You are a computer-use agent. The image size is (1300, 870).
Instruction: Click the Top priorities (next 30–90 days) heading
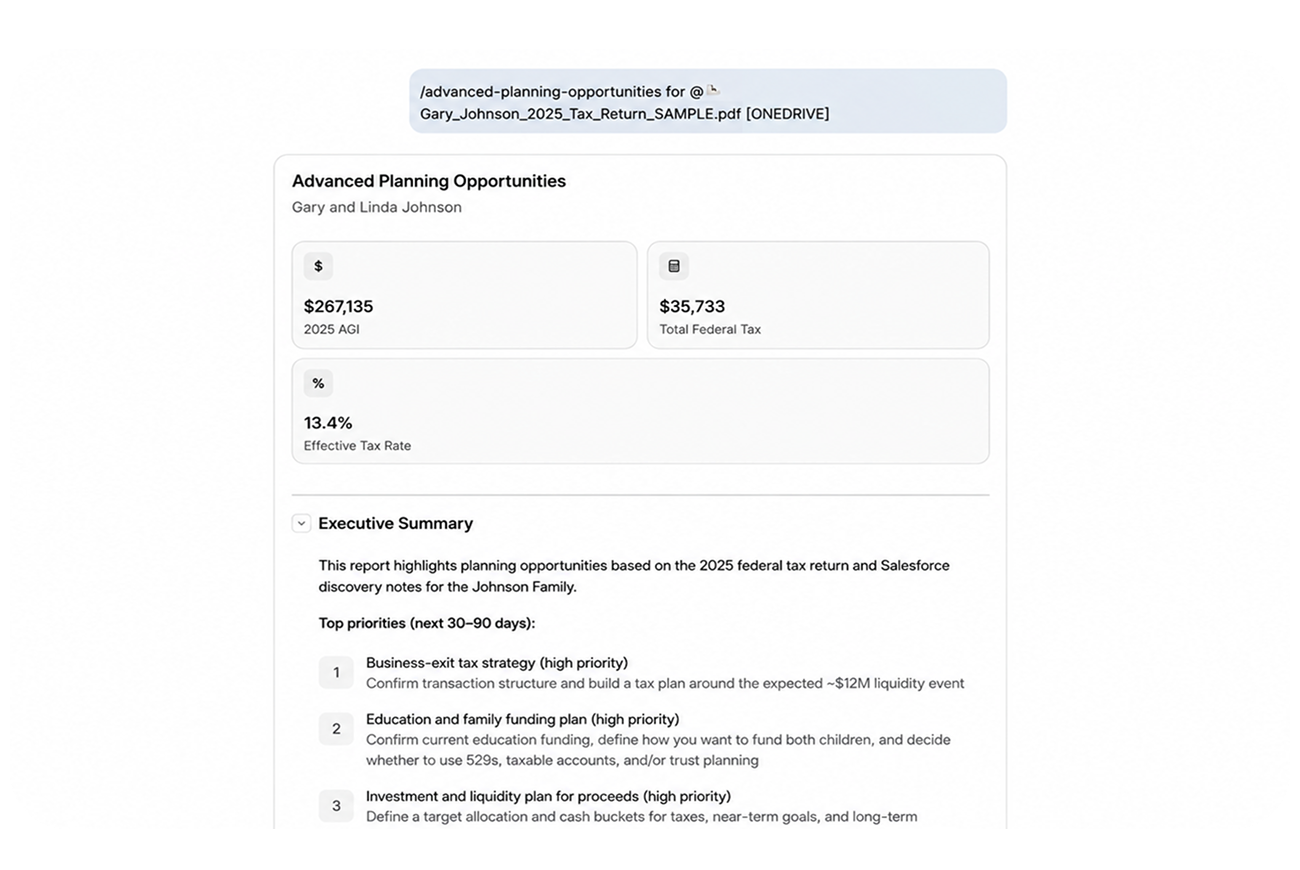(427, 623)
